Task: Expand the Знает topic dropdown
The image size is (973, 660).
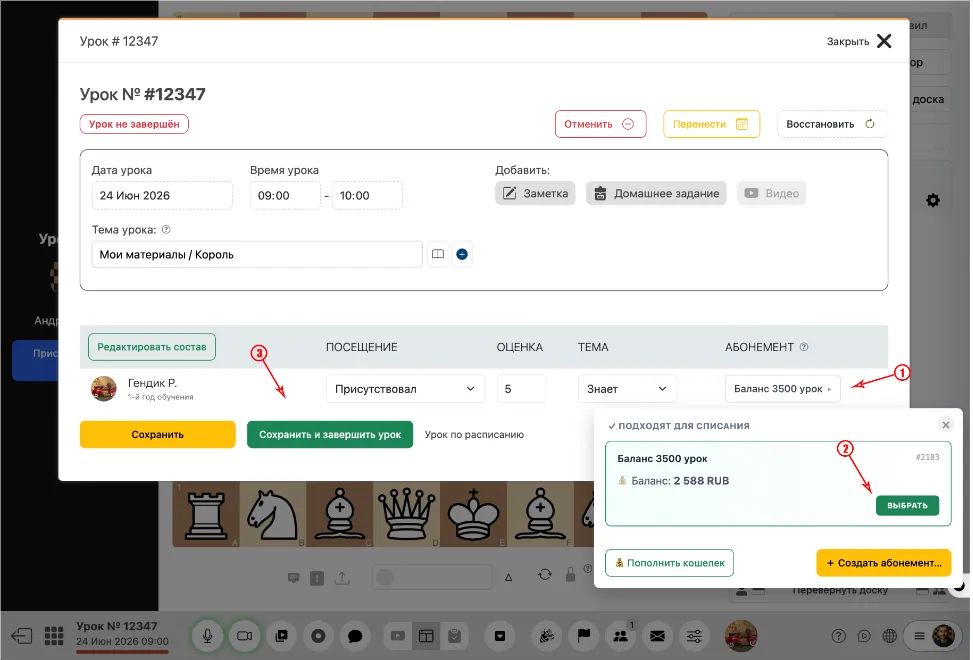Action: click(x=627, y=389)
